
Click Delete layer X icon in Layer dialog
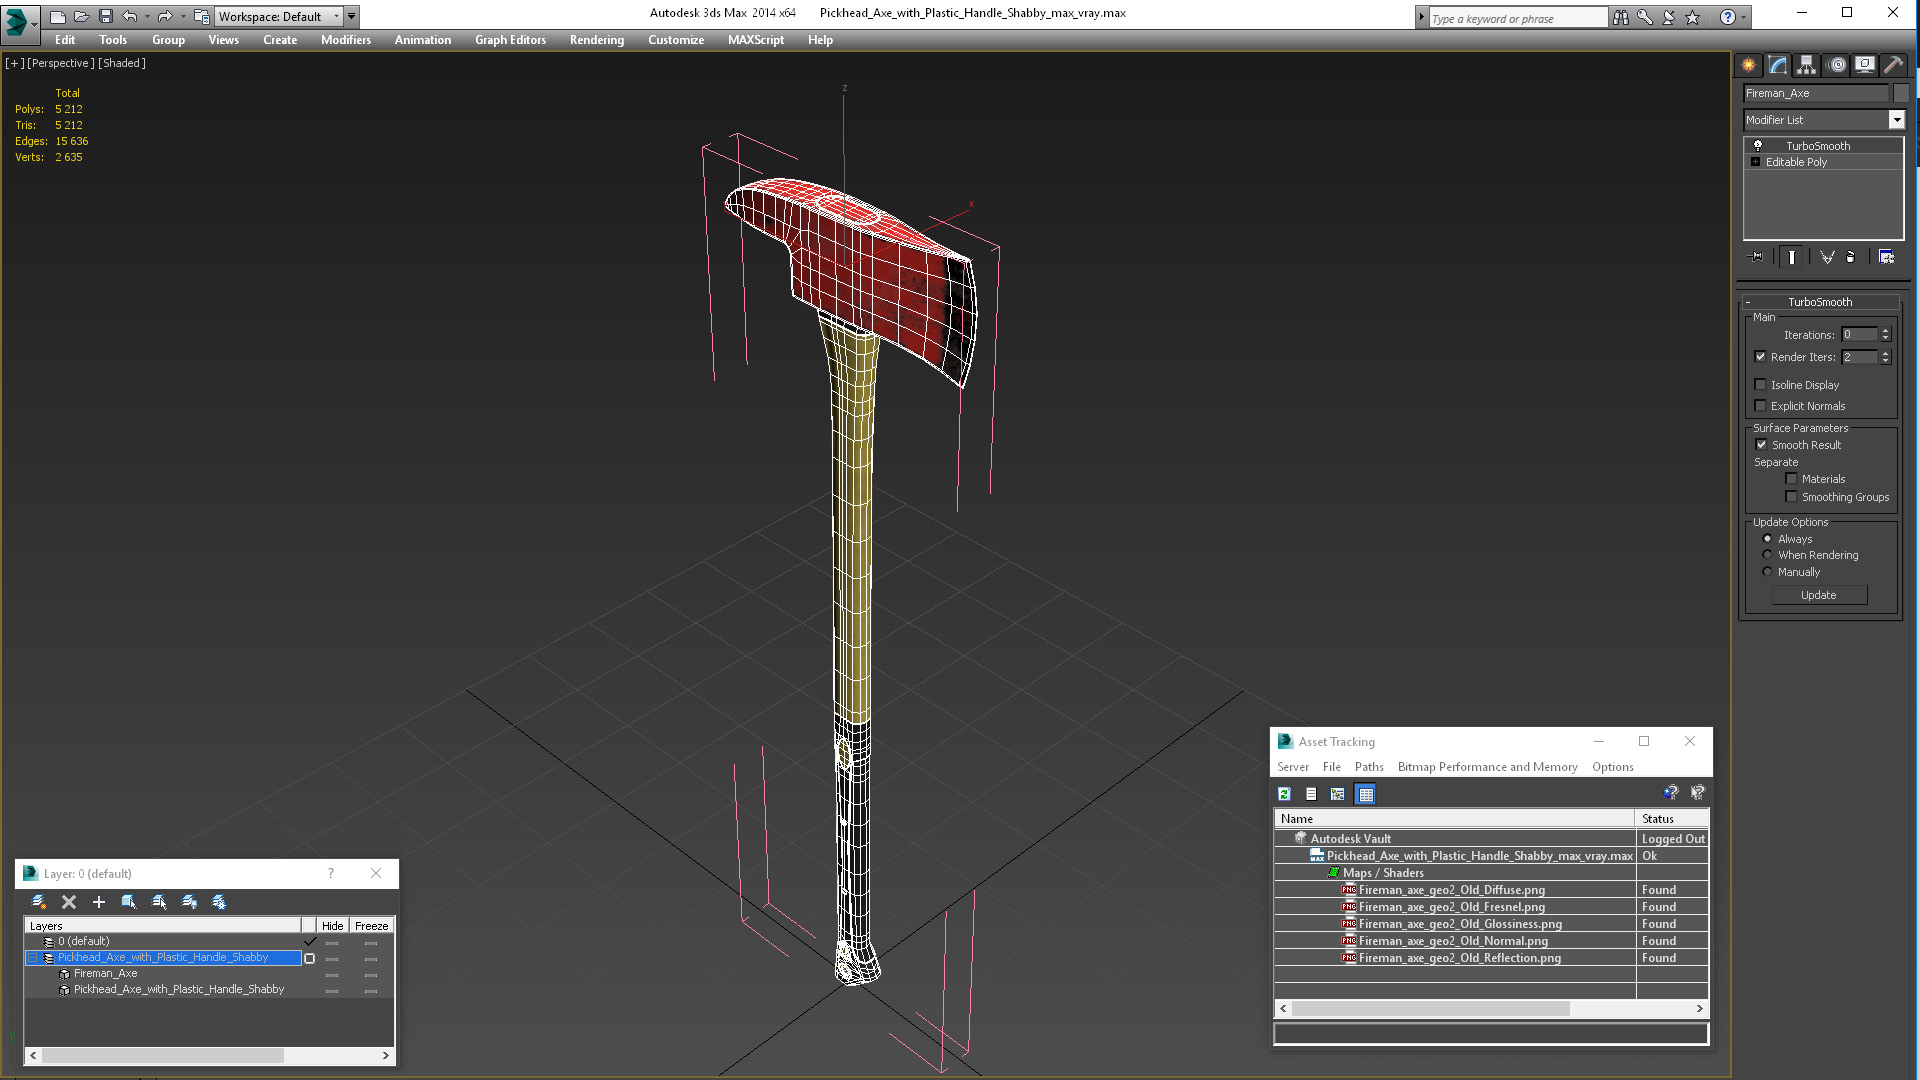click(69, 902)
